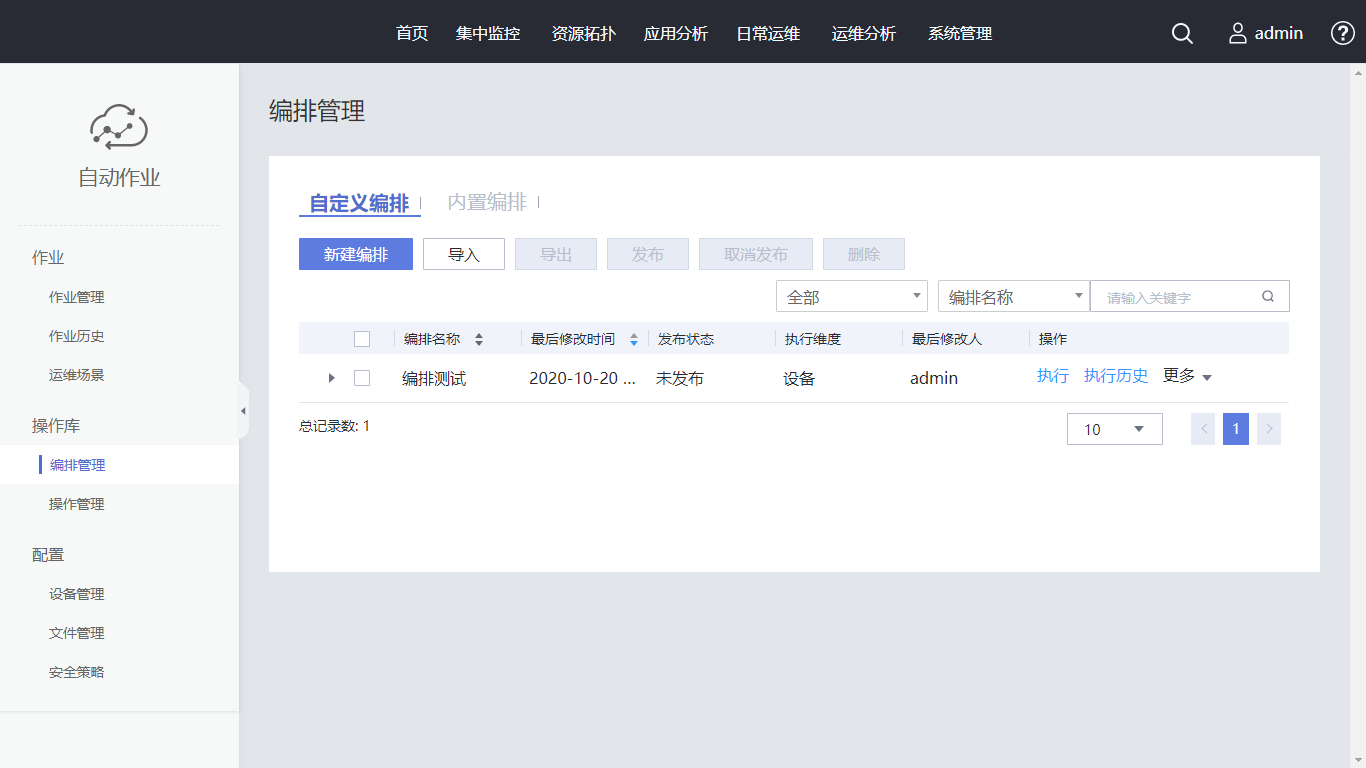Click the automation cloud logo icon
This screenshot has height=768, width=1366.
[119, 127]
